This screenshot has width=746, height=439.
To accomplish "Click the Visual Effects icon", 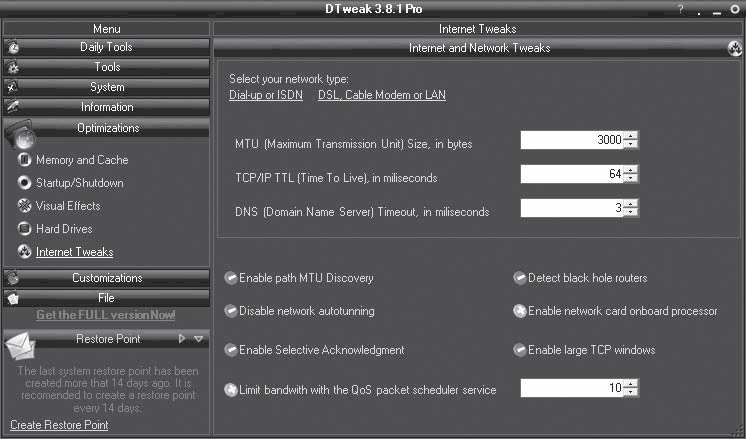I will point(24,205).
